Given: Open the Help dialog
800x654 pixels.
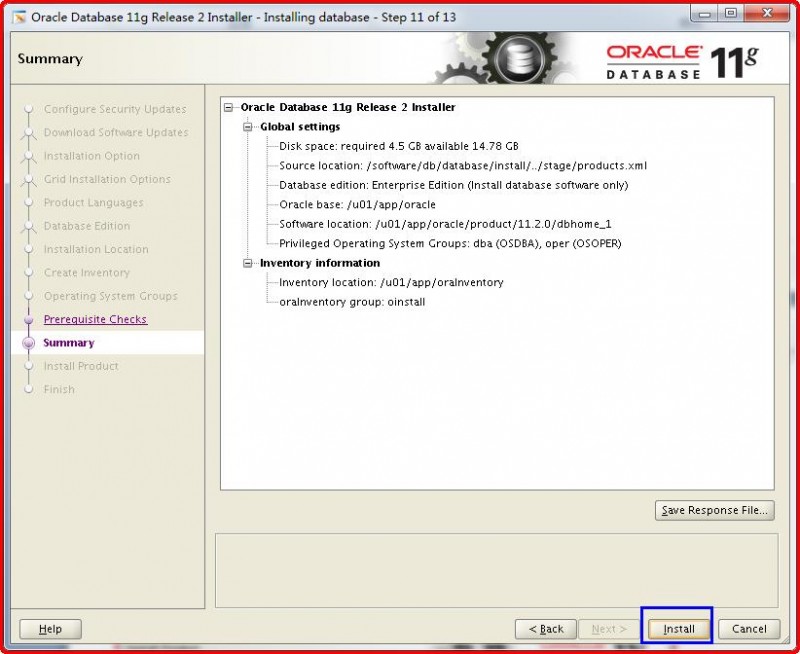Looking at the screenshot, I should coord(49,629).
